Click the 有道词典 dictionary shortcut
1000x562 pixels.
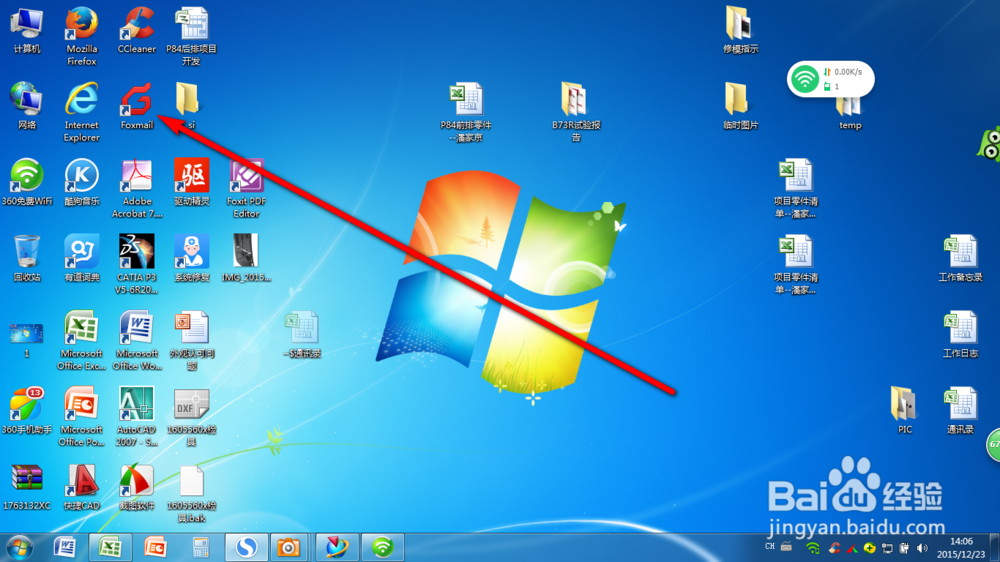click(82, 258)
